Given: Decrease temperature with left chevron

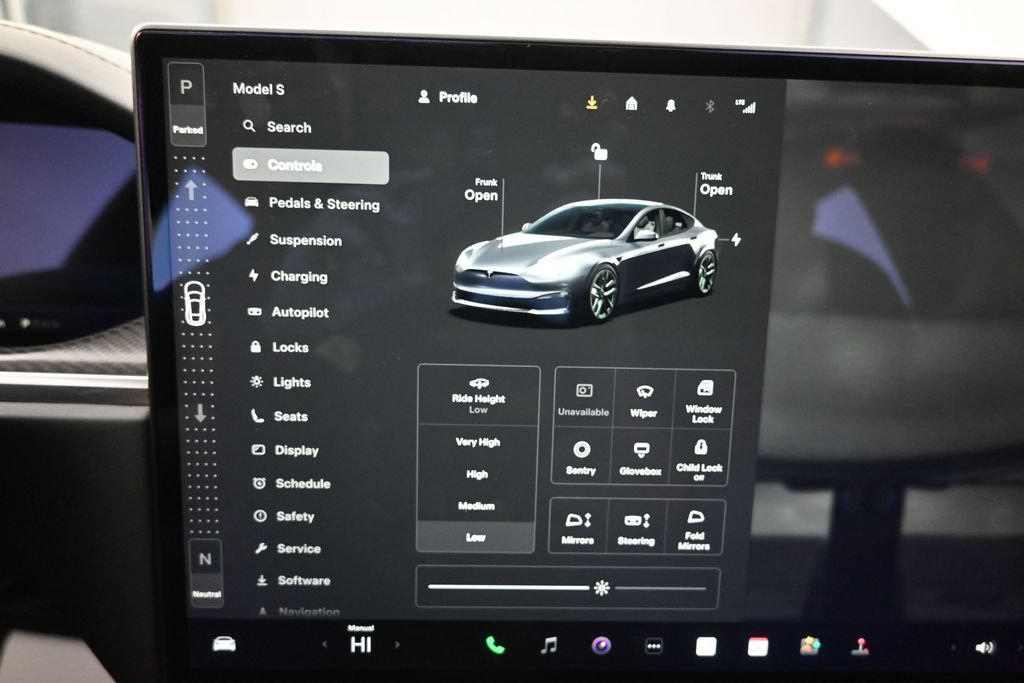Looking at the screenshot, I should click(325, 644).
